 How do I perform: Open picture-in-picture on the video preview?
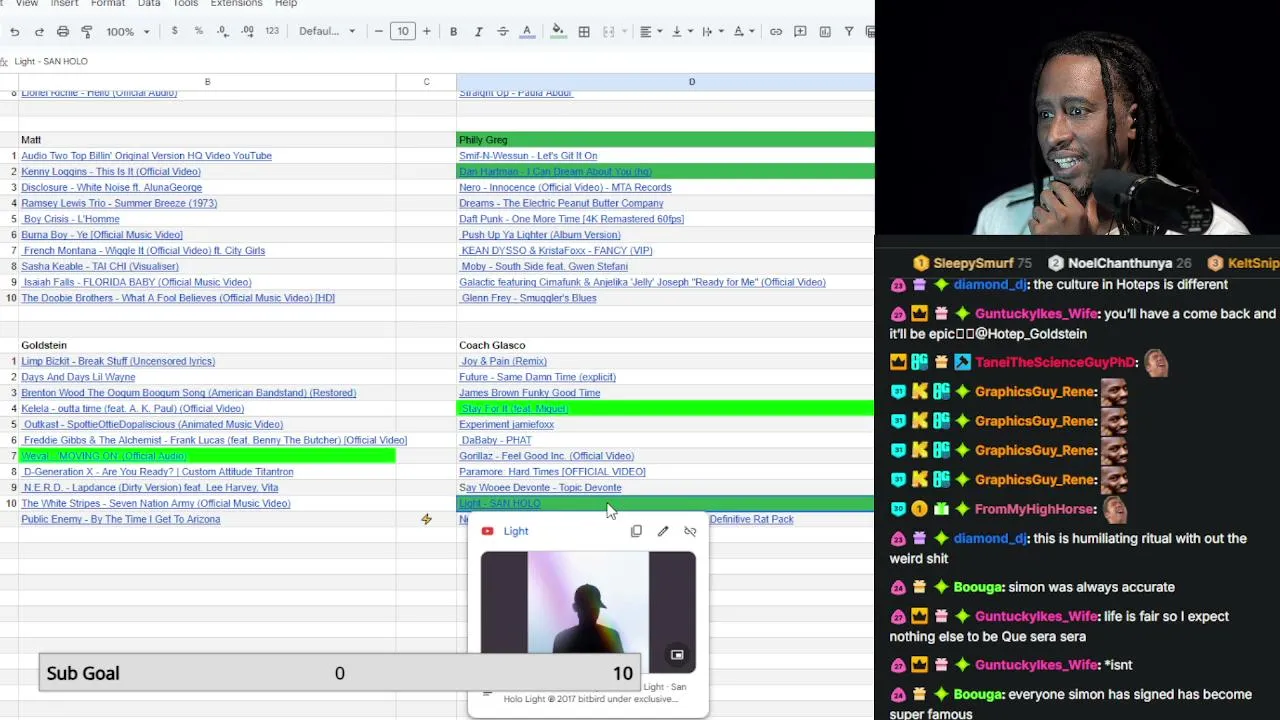click(677, 655)
